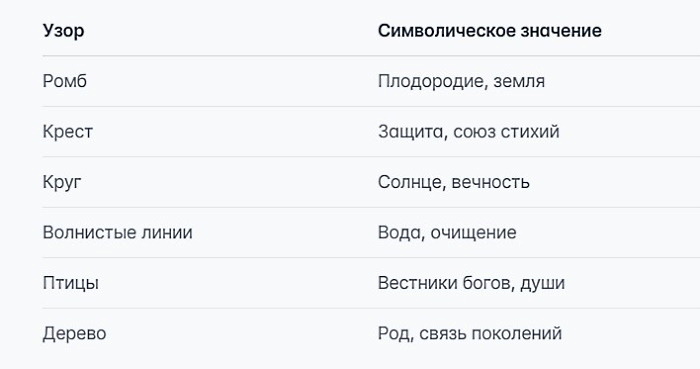The height and width of the screenshot is (369, 700).
Task: Click the word "земля" in the first row
Action: pyautogui.click(x=519, y=82)
